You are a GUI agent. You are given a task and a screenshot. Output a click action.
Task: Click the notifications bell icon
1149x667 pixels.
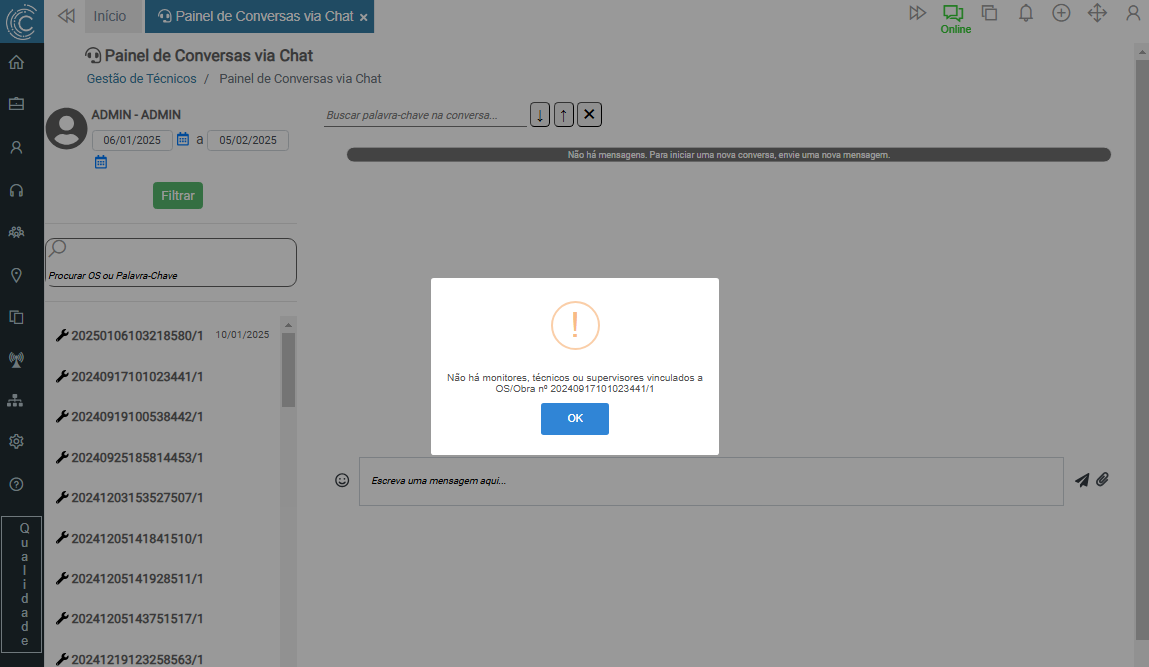(1025, 13)
